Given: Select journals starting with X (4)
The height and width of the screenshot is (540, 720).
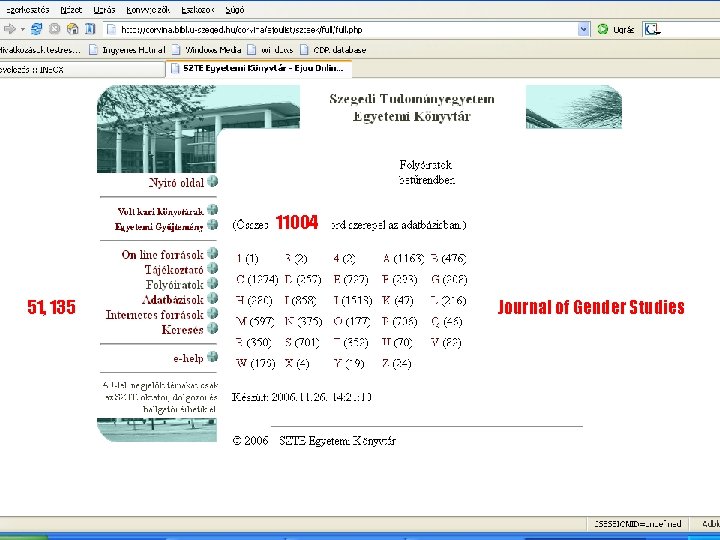Looking at the screenshot, I should 297,364.
